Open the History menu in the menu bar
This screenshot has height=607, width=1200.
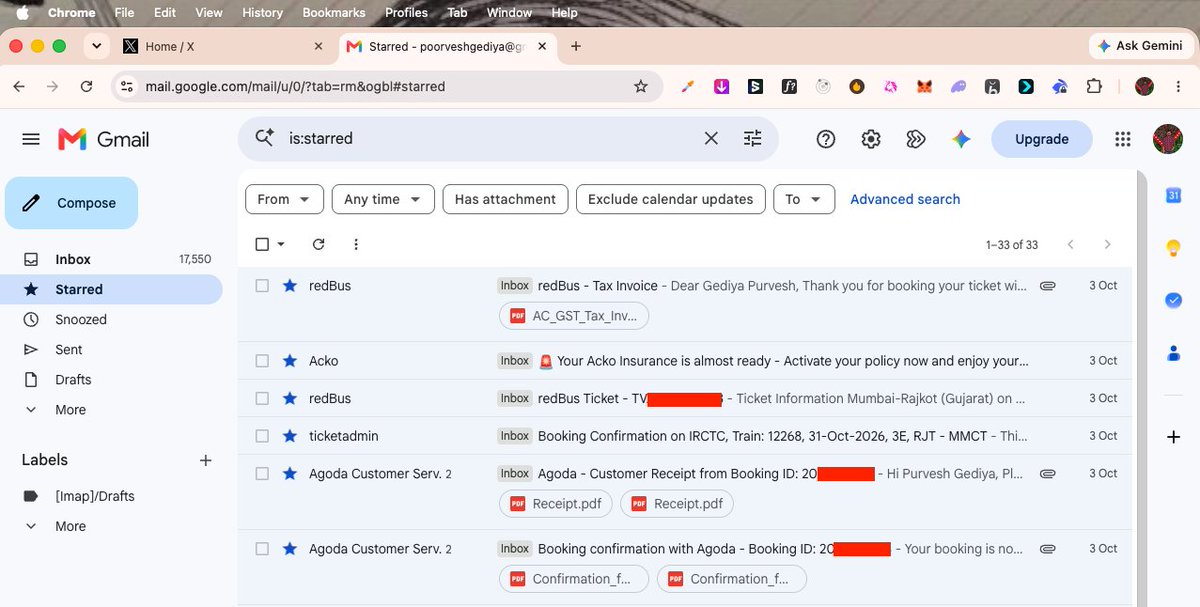[262, 13]
